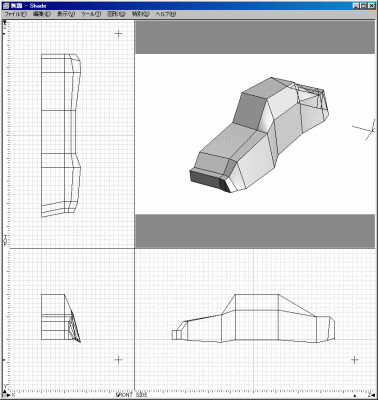
Task: Click the 3D cursor cross in front view
Action: (x=118, y=360)
